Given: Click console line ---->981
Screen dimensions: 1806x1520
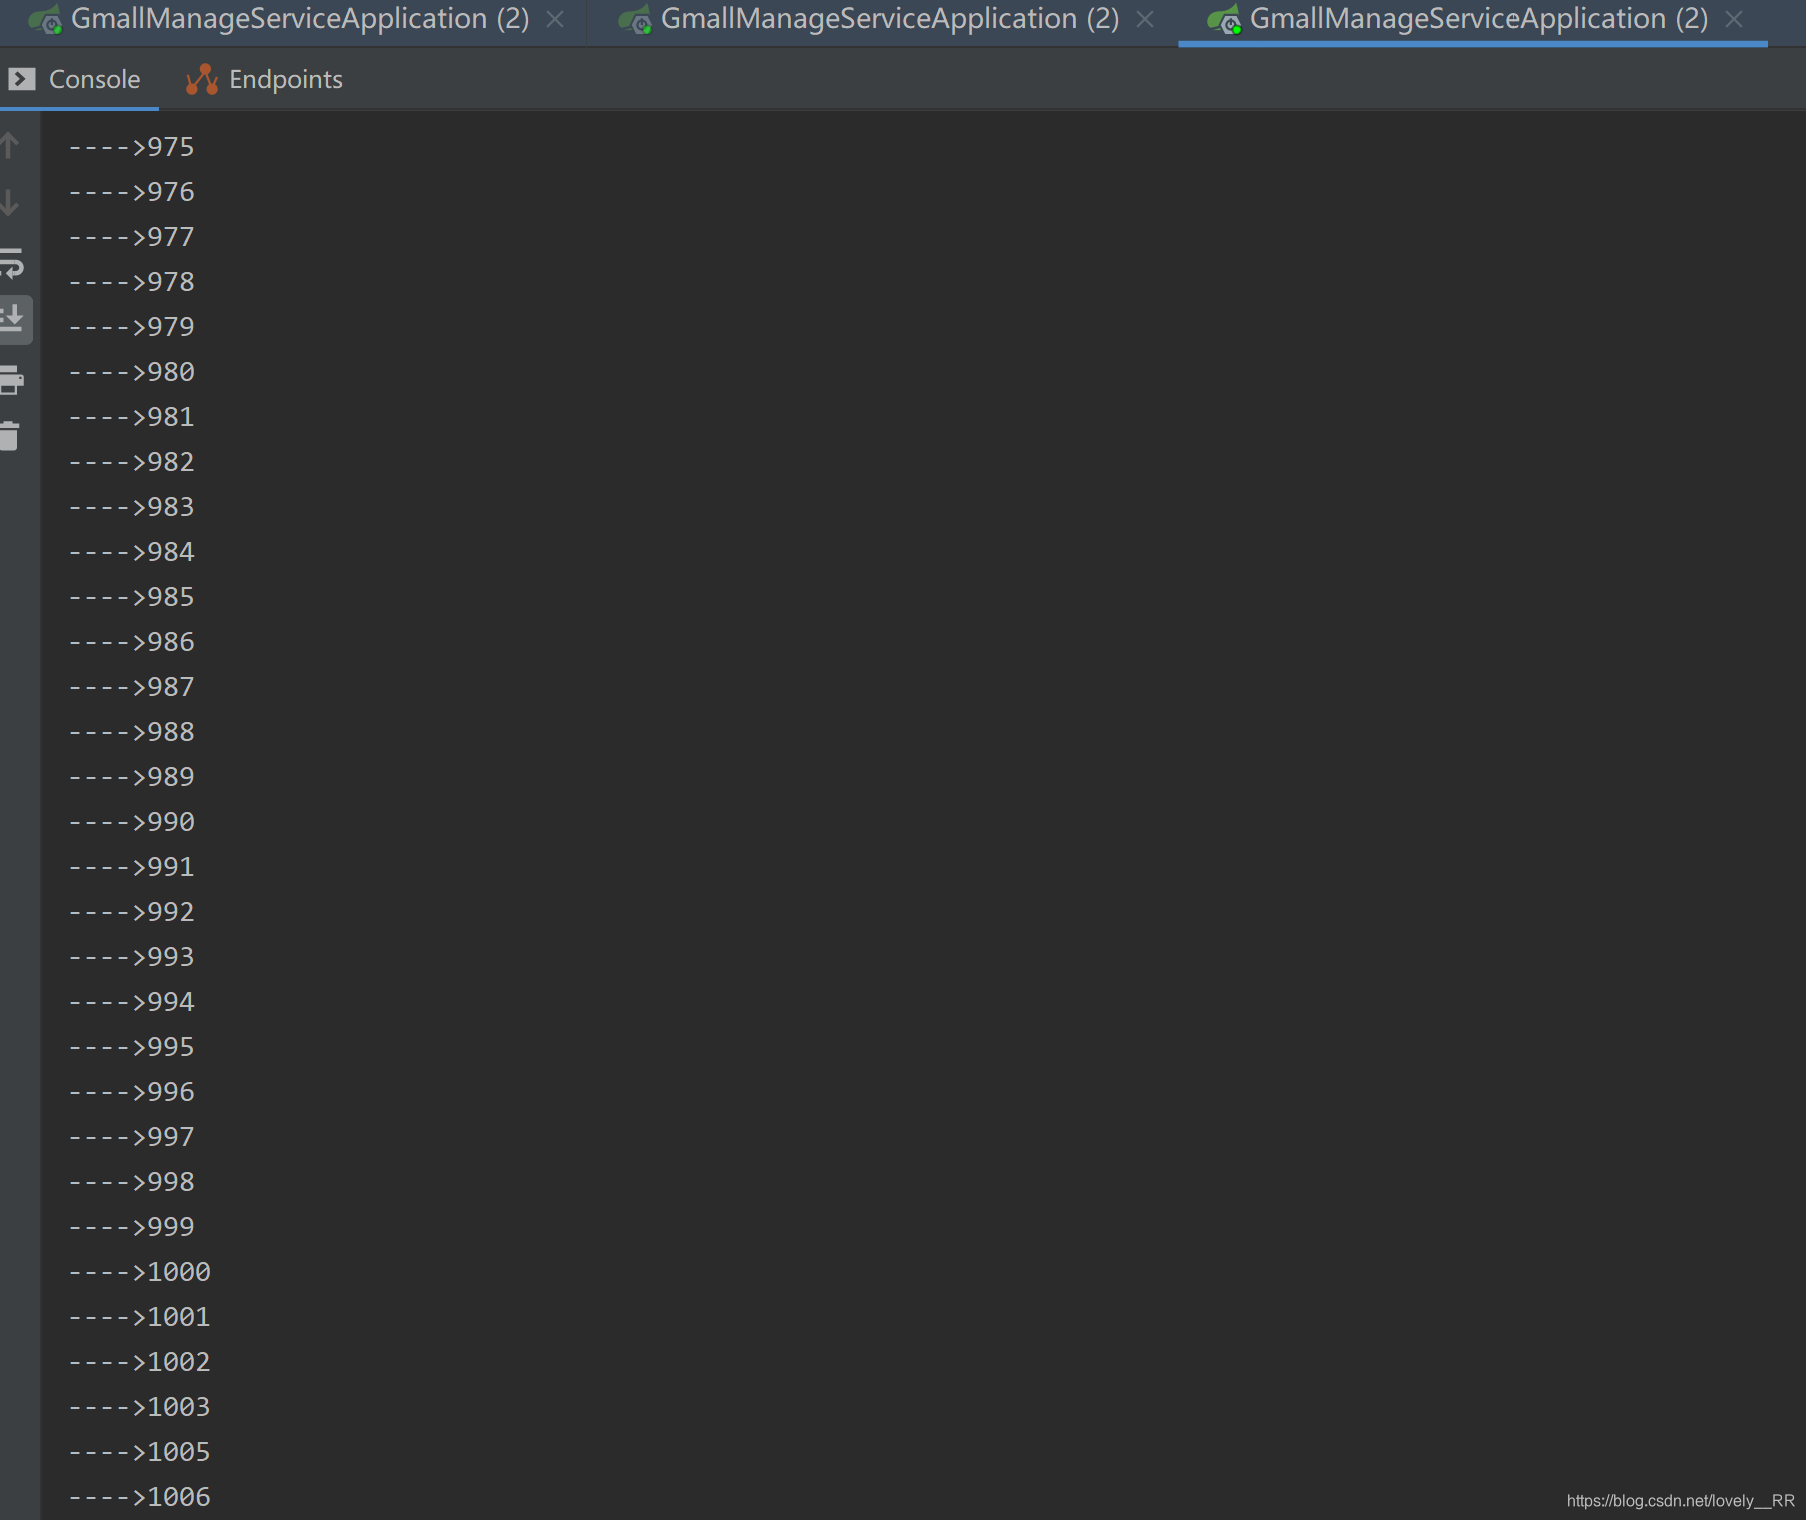Looking at the screenshot, I should (x=131, y=417).
